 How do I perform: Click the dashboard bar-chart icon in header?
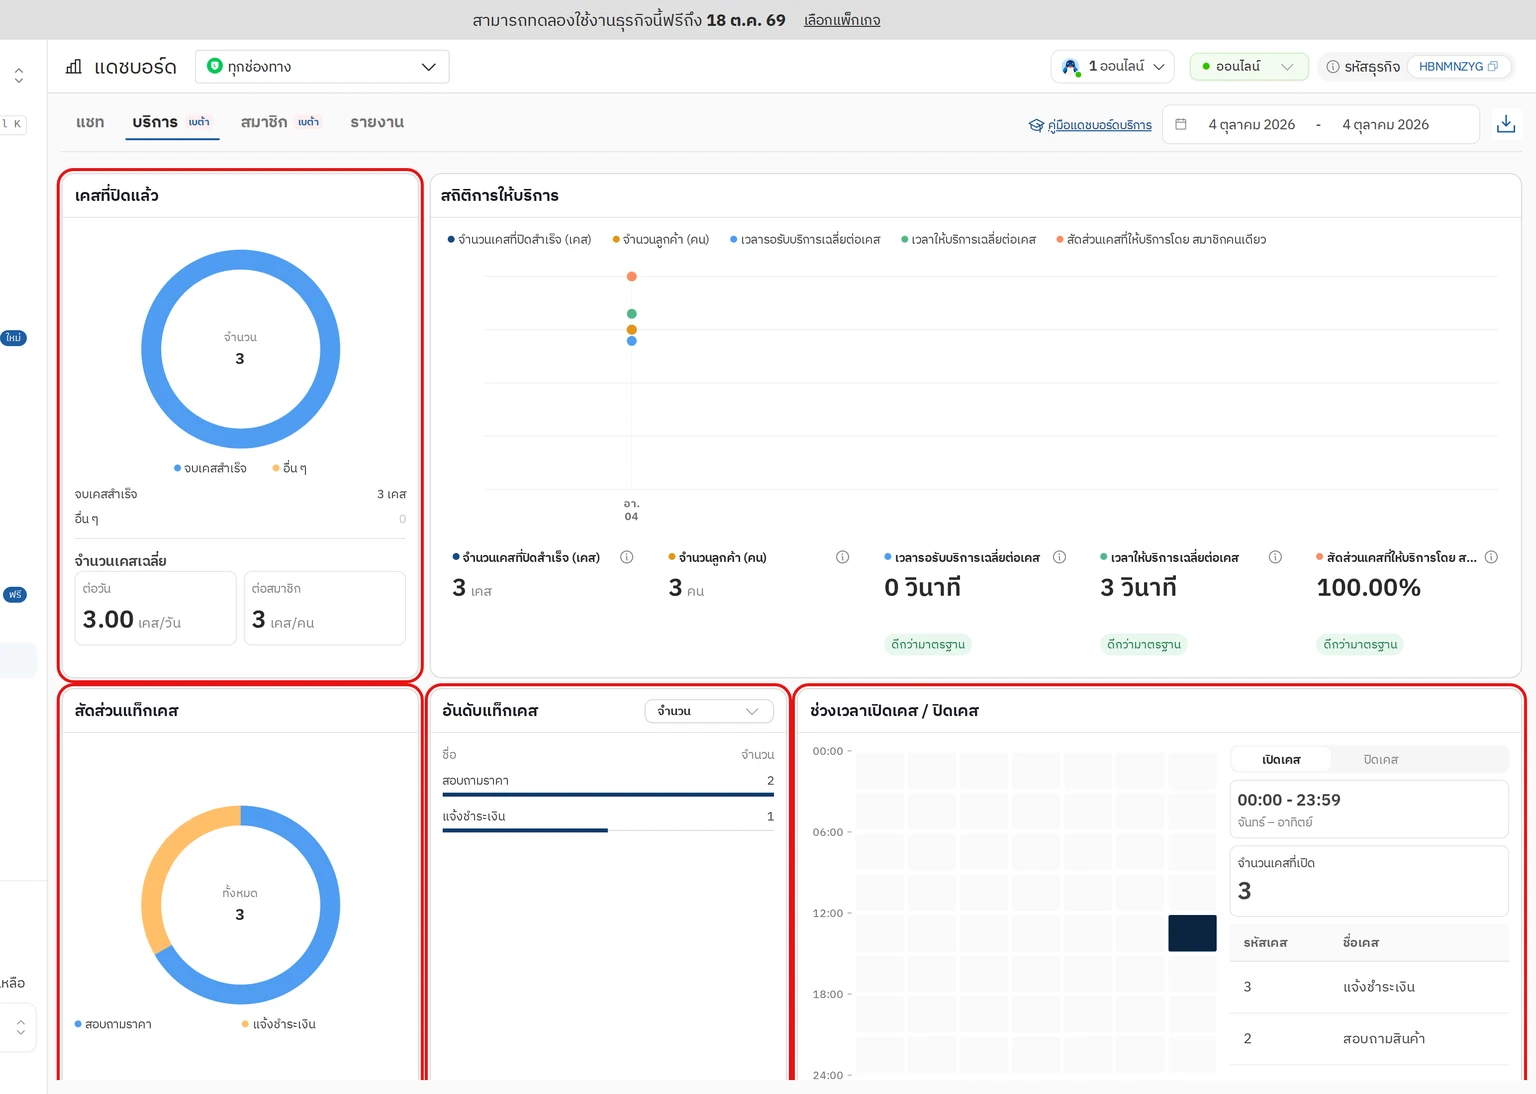pos(73,67)
